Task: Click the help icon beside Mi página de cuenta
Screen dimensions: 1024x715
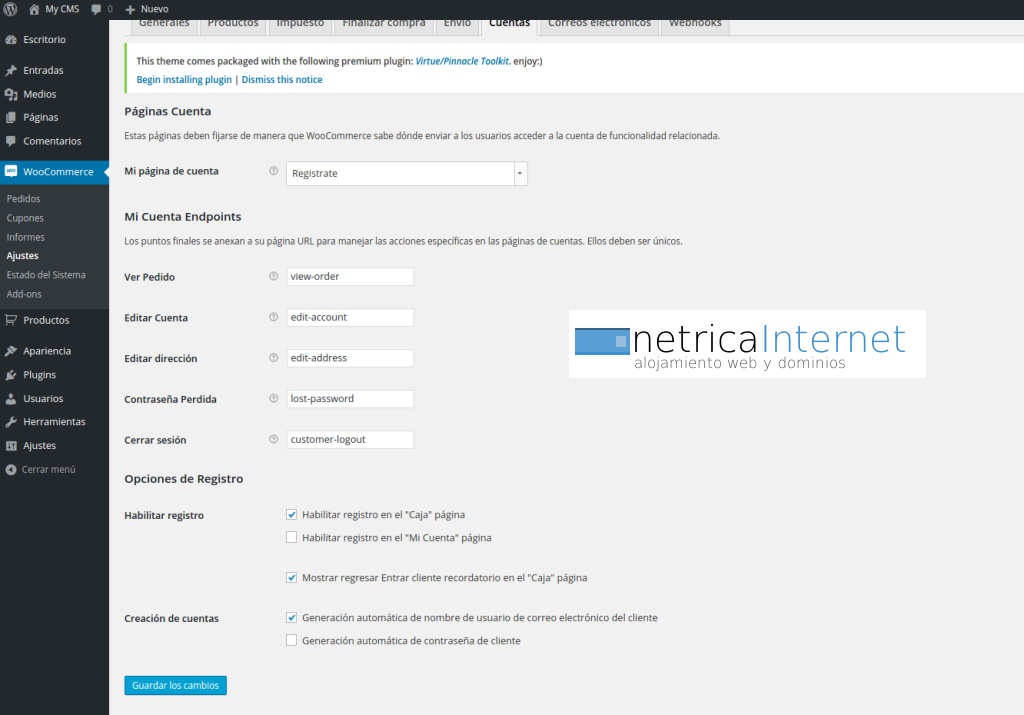Action: 274,171
